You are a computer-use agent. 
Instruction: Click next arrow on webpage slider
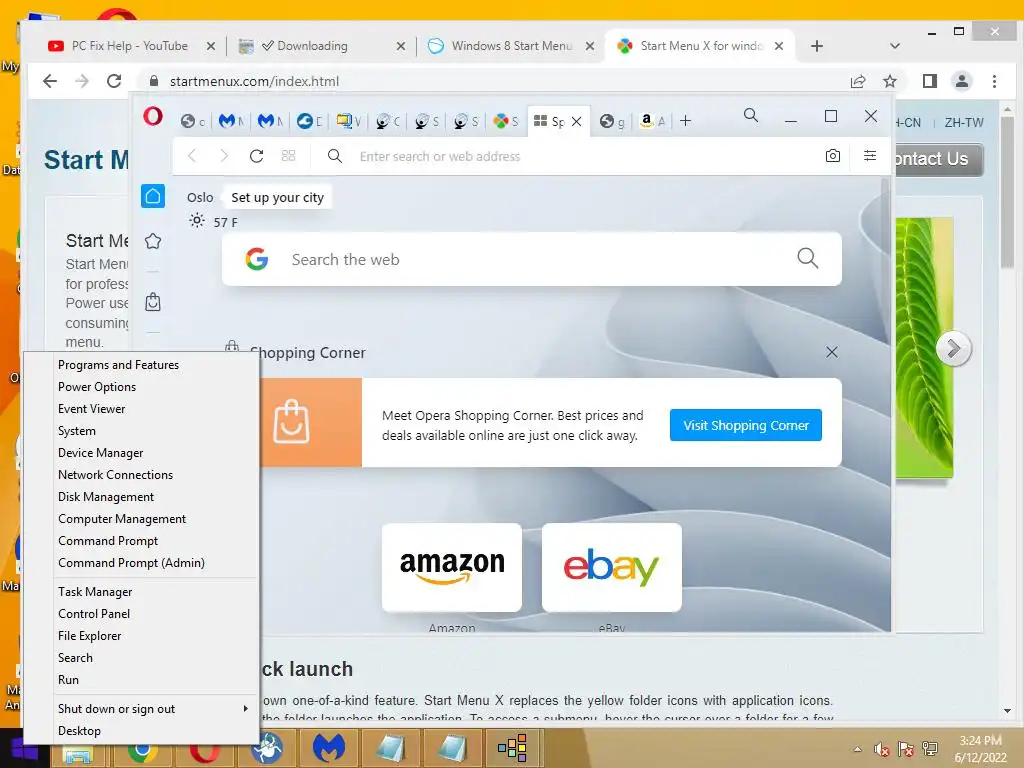953,349
